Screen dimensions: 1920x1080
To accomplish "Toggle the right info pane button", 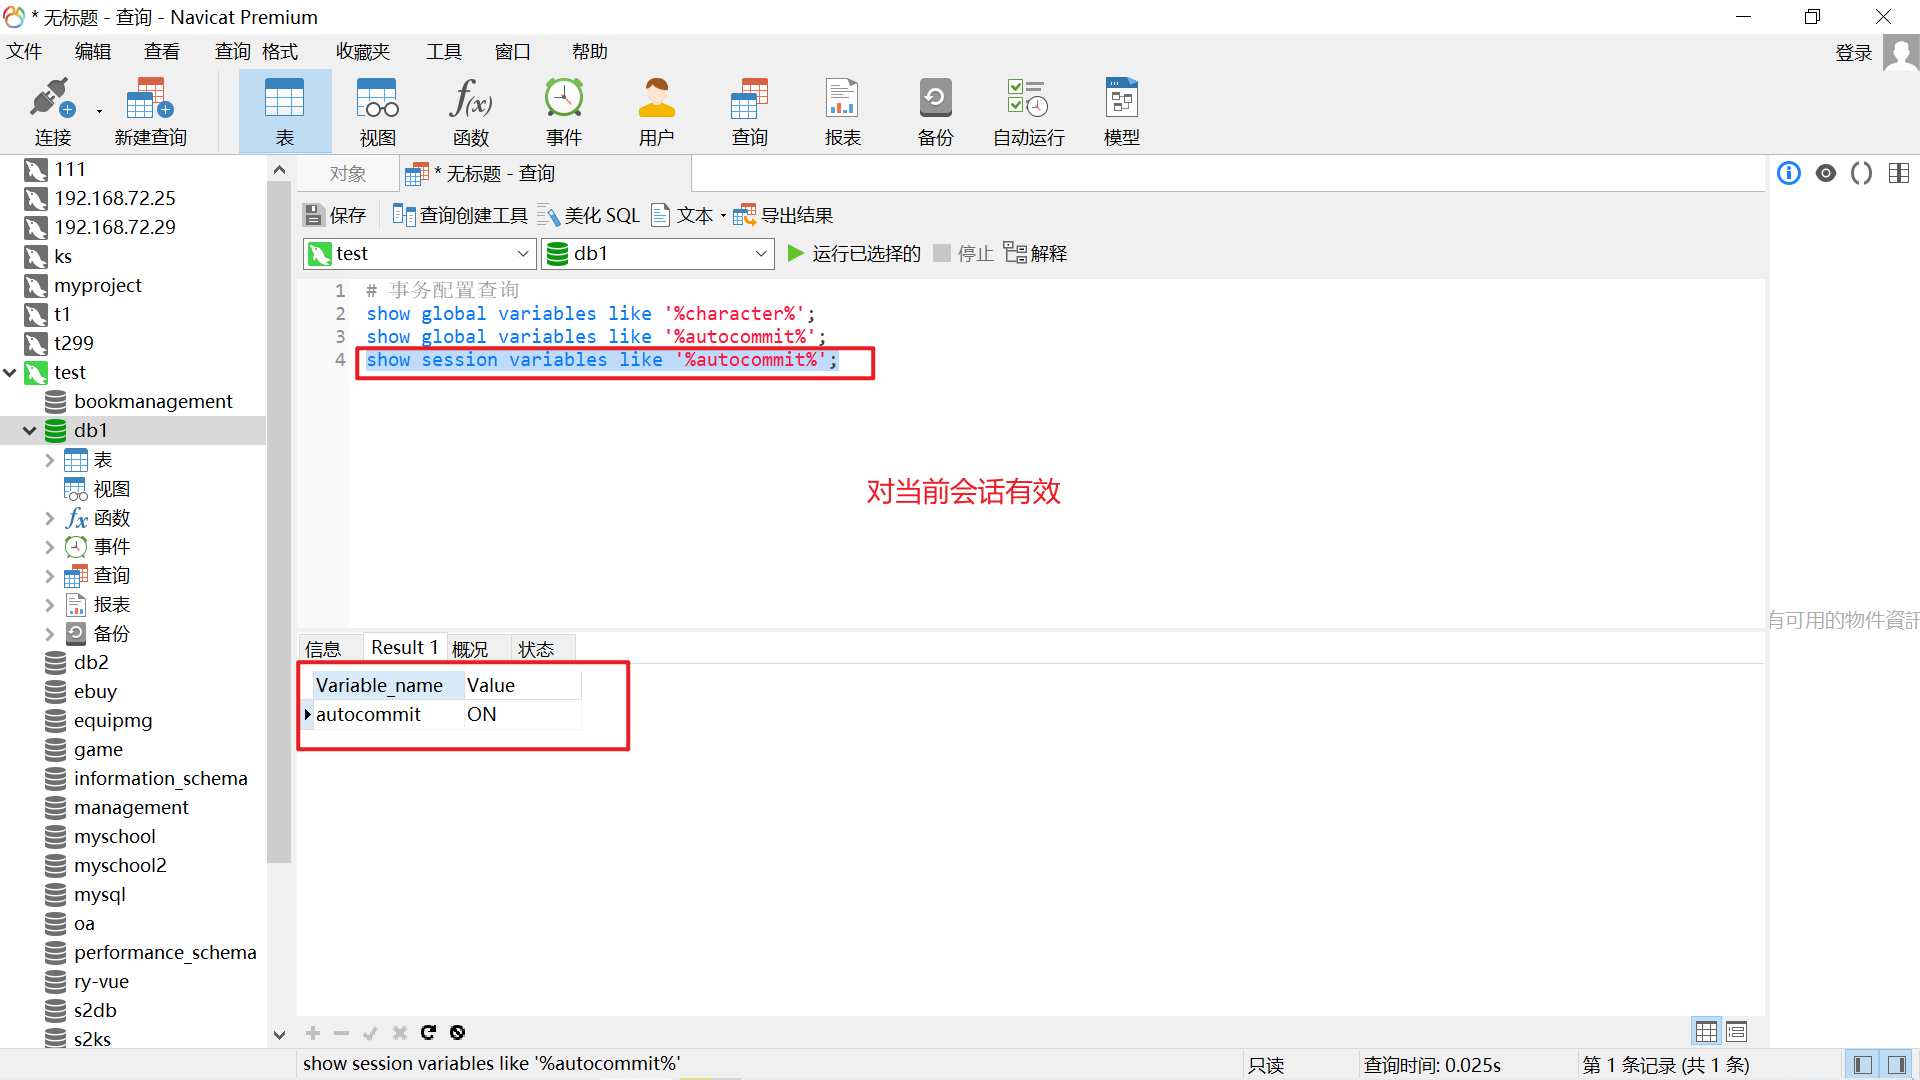I will [1897, 1065].
